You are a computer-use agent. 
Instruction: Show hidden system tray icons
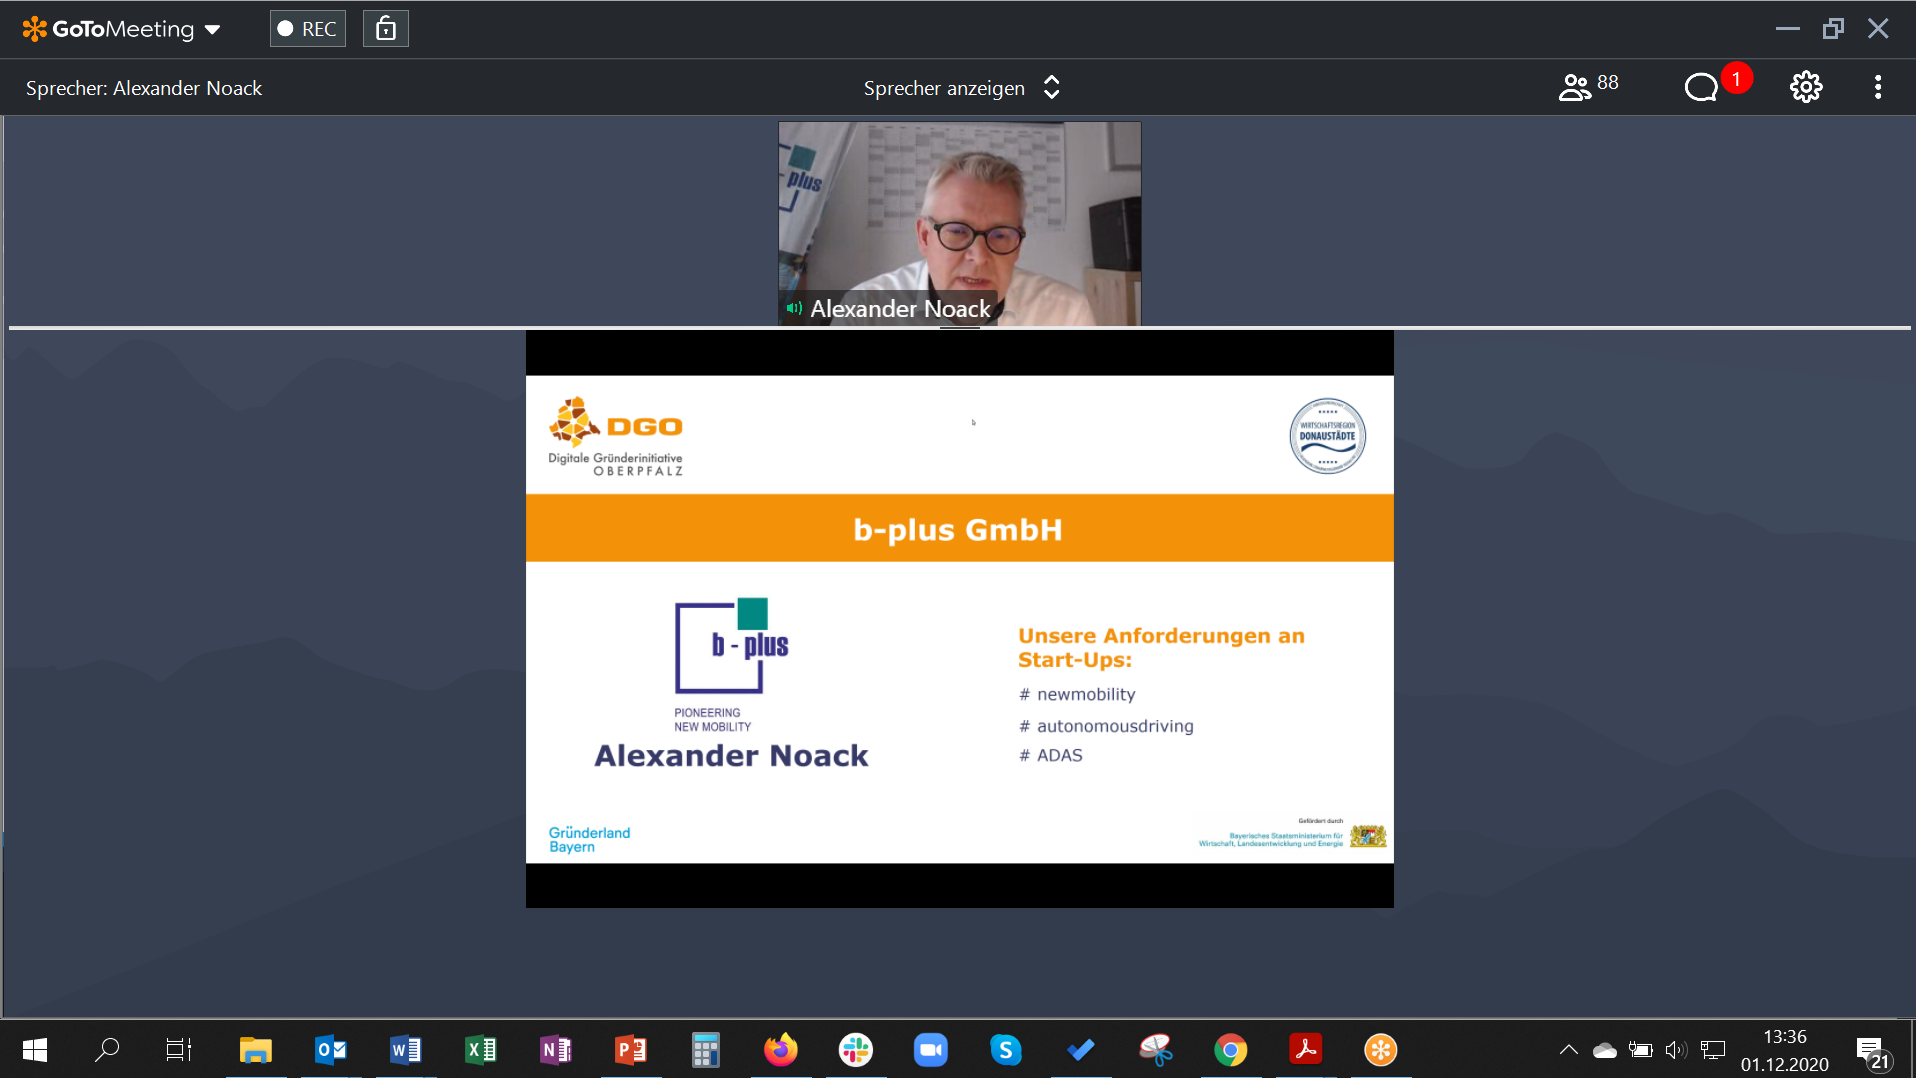[x=1569, y=1049]
